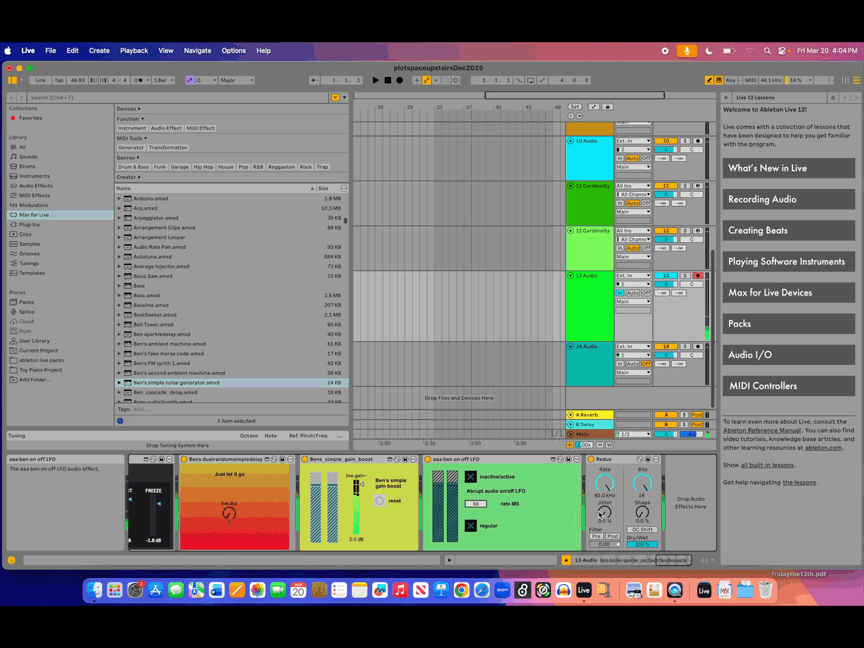This screenshot has width=864, height=648.
Task: Open Splice under Places
Action: pos(26,312)
